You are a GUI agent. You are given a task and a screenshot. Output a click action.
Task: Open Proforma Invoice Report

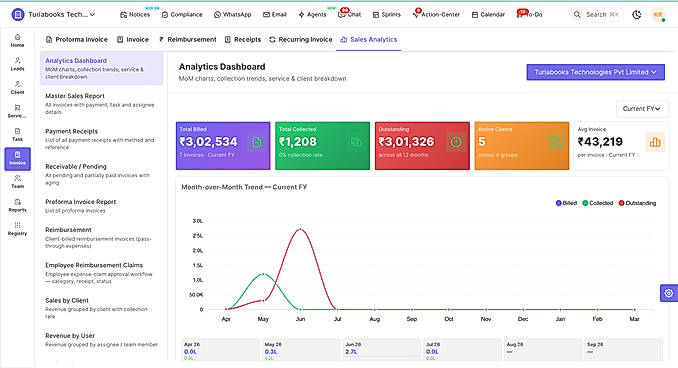101,206
